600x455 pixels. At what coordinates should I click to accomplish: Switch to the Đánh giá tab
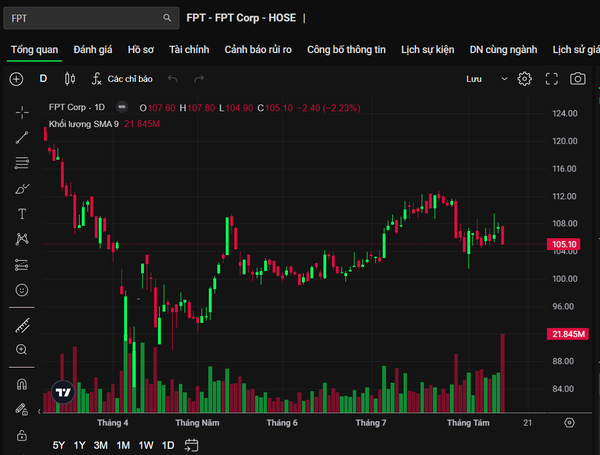(93, 50)
